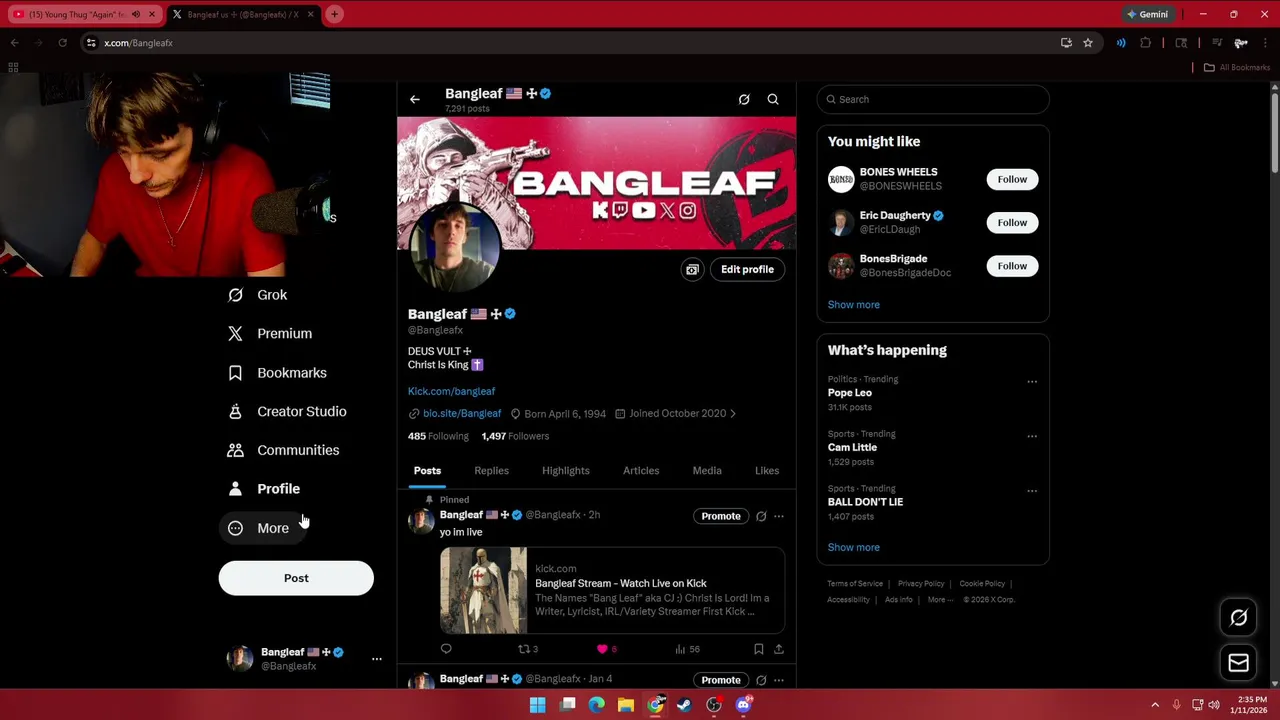Toggle bookmark on the pinned post

(759, 650)
